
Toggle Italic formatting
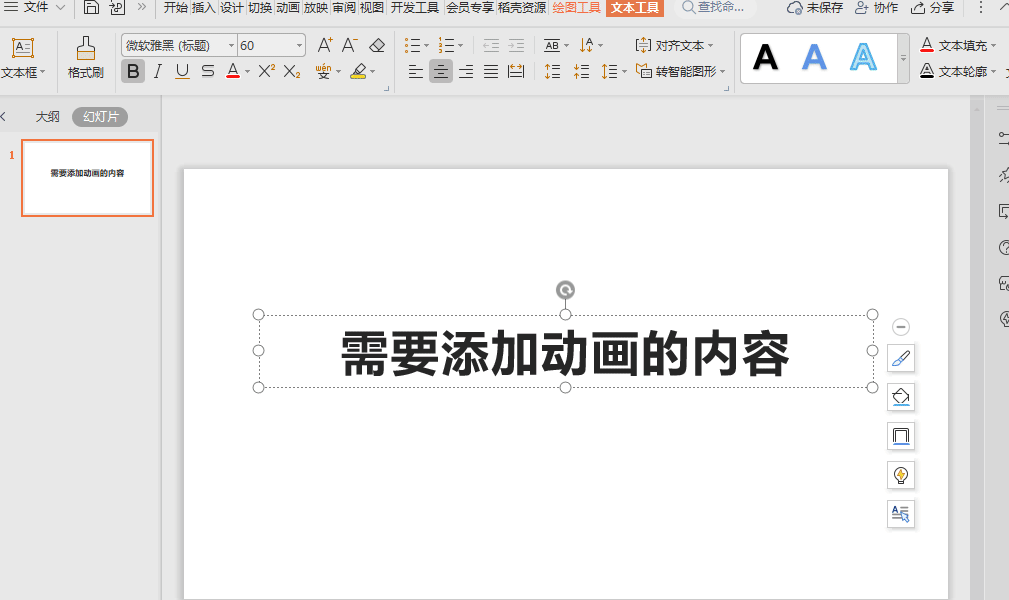(x=158, y=71)
